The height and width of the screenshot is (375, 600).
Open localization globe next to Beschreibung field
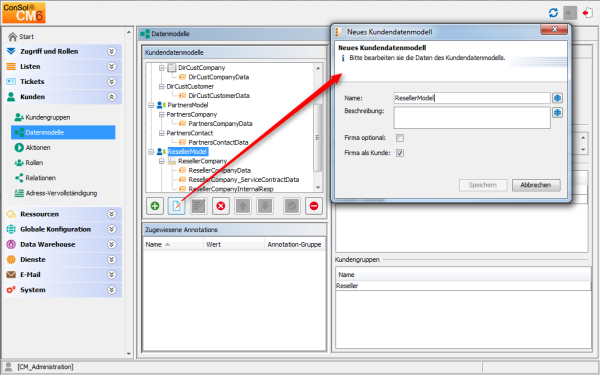[558, 112]
